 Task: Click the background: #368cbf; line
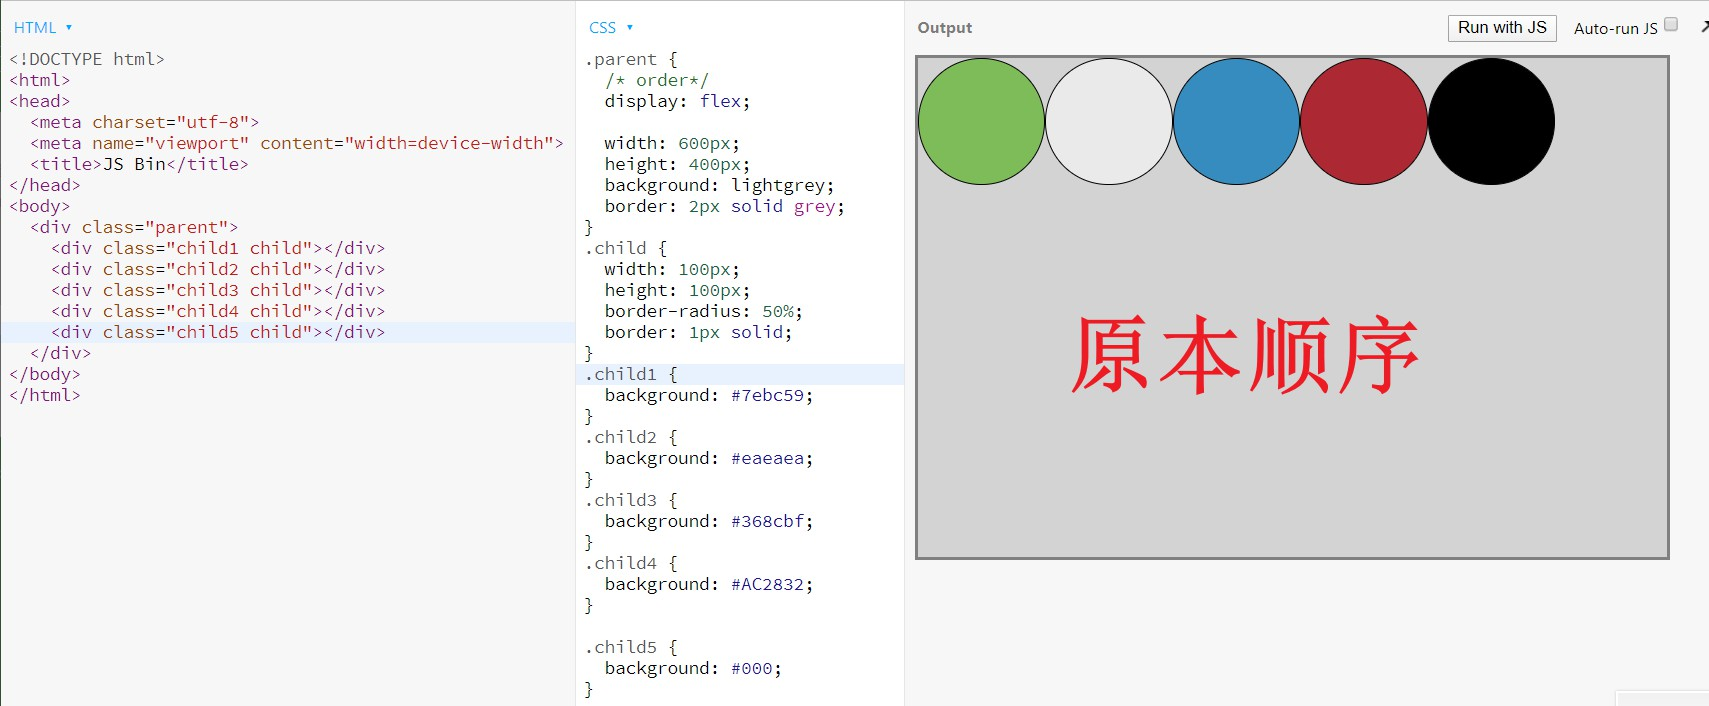coord(709,521)
